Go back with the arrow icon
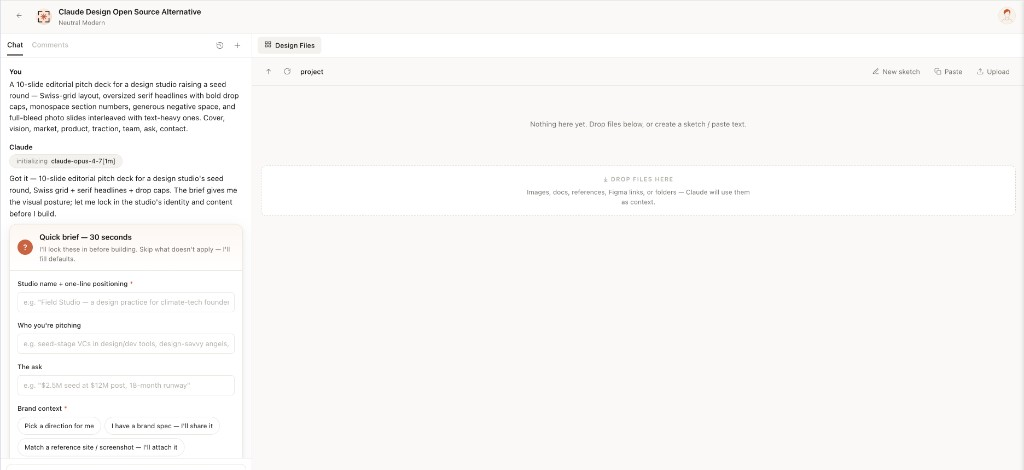Image resolution: width=1024 pixels, height=470 pixels. (19, 16)
